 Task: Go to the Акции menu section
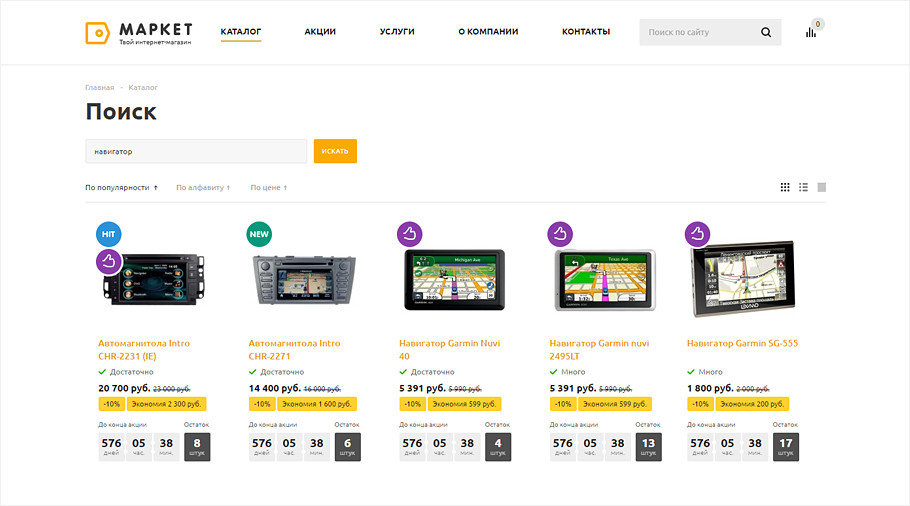pyautogui.click(x=320, y=32)
